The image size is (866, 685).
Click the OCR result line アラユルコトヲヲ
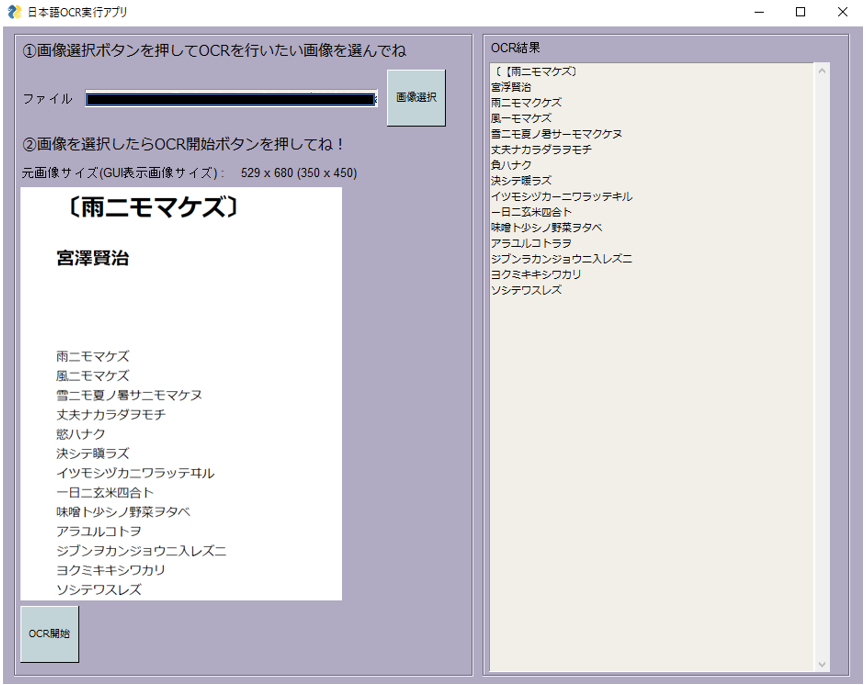[x=531, y=243]
